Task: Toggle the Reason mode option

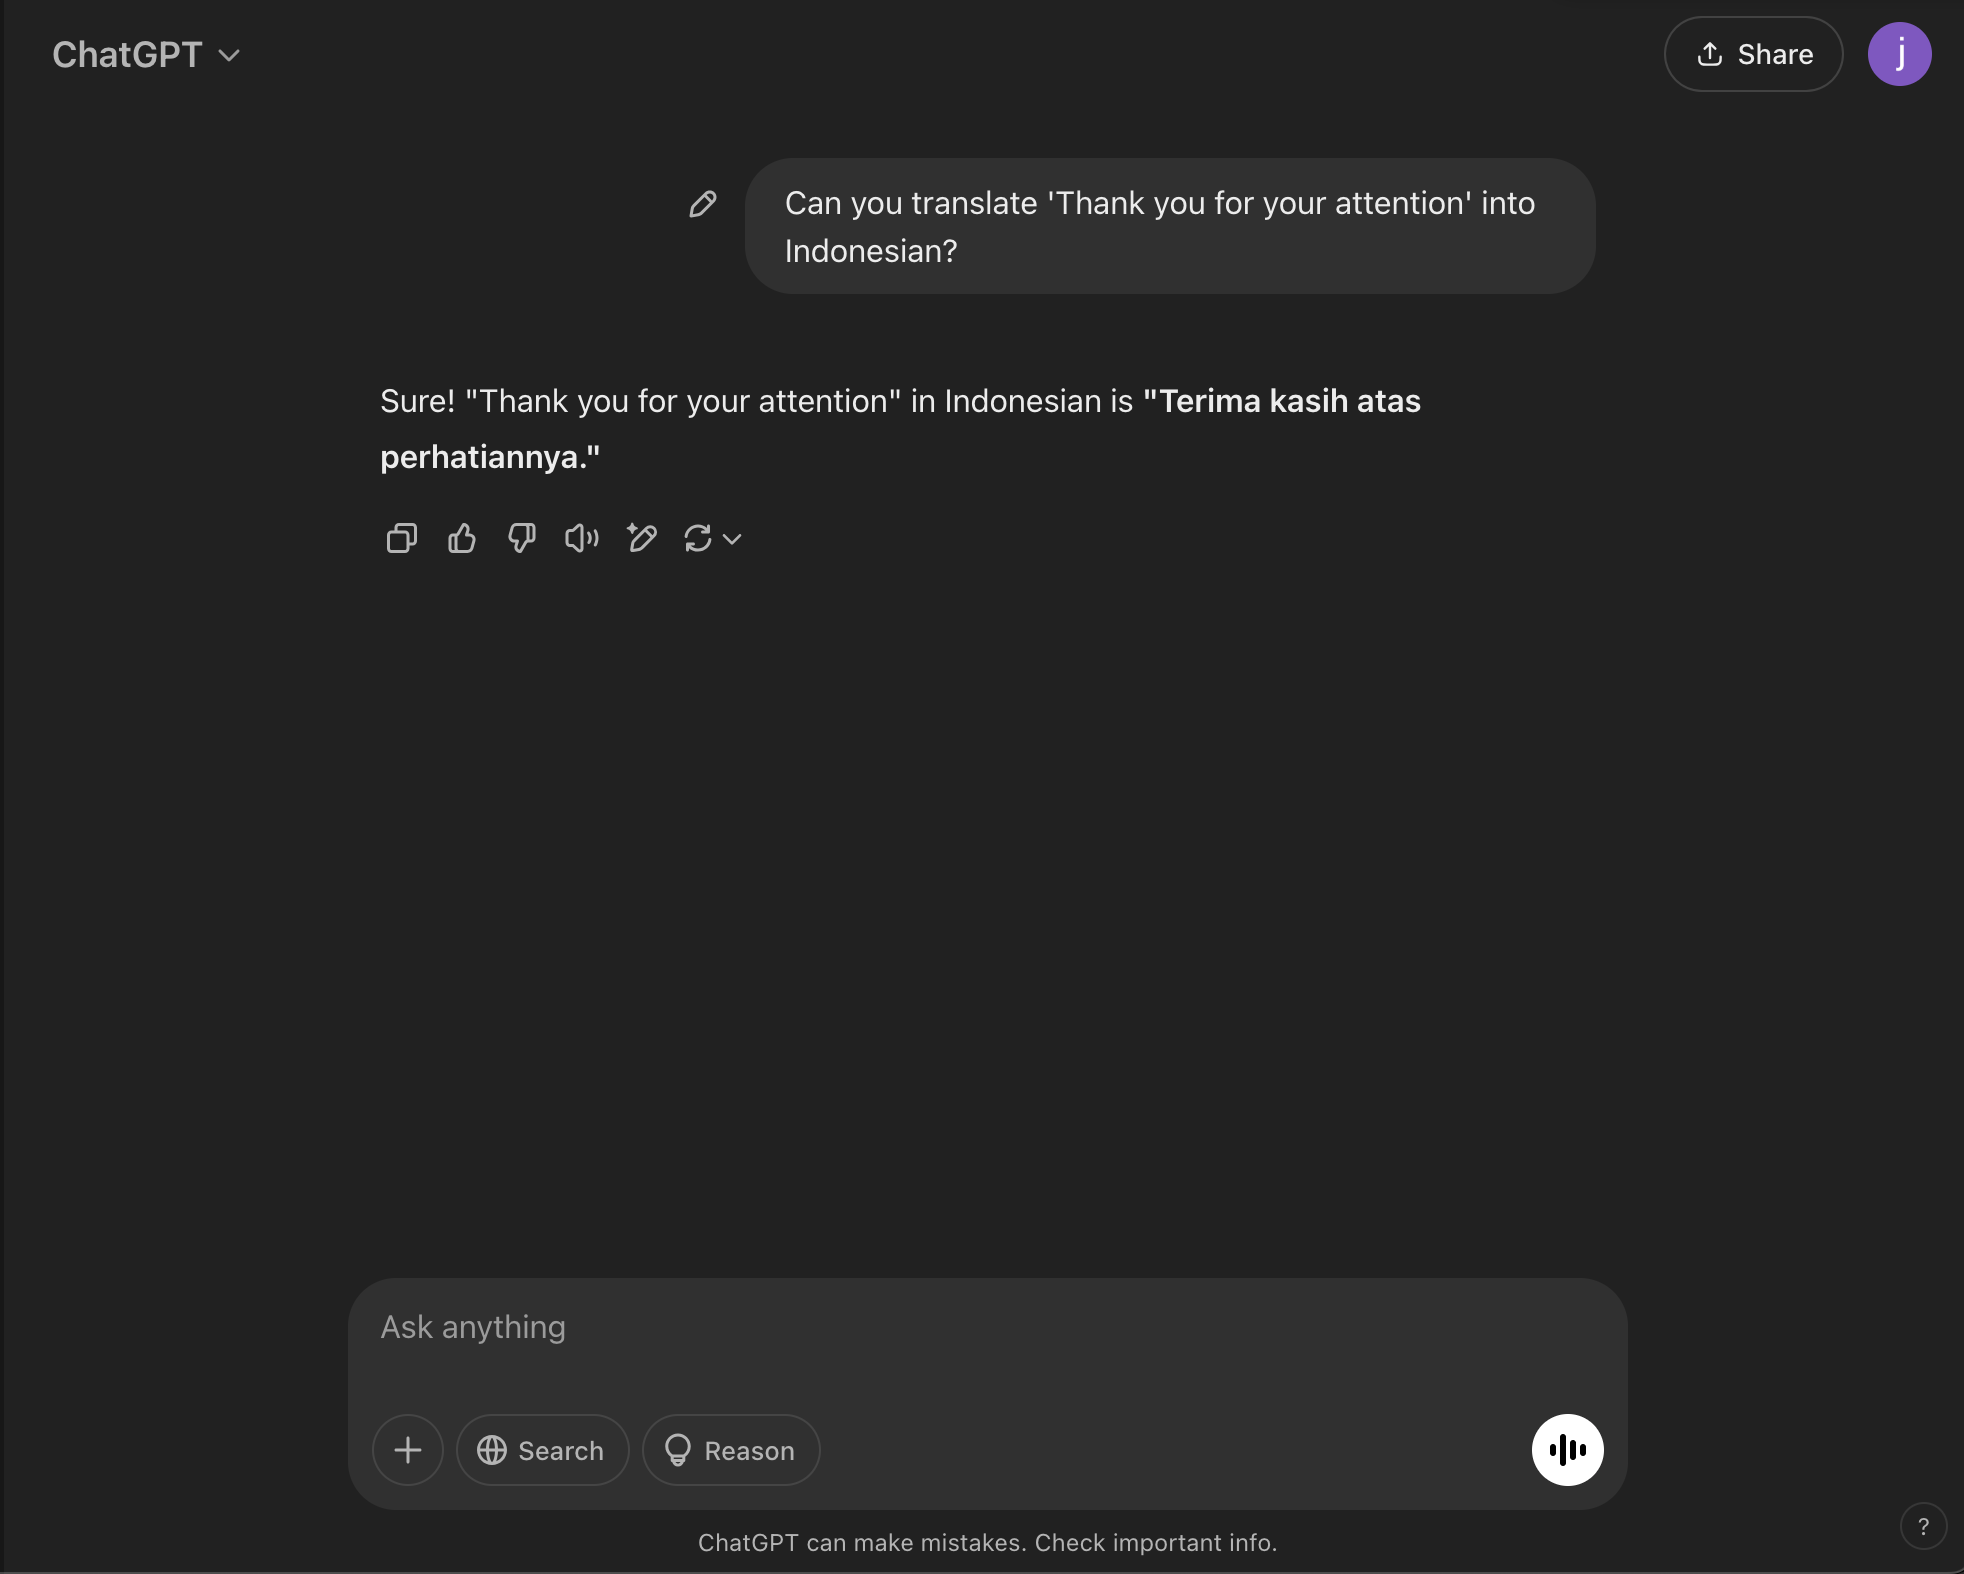Action: coord(731,1449)
